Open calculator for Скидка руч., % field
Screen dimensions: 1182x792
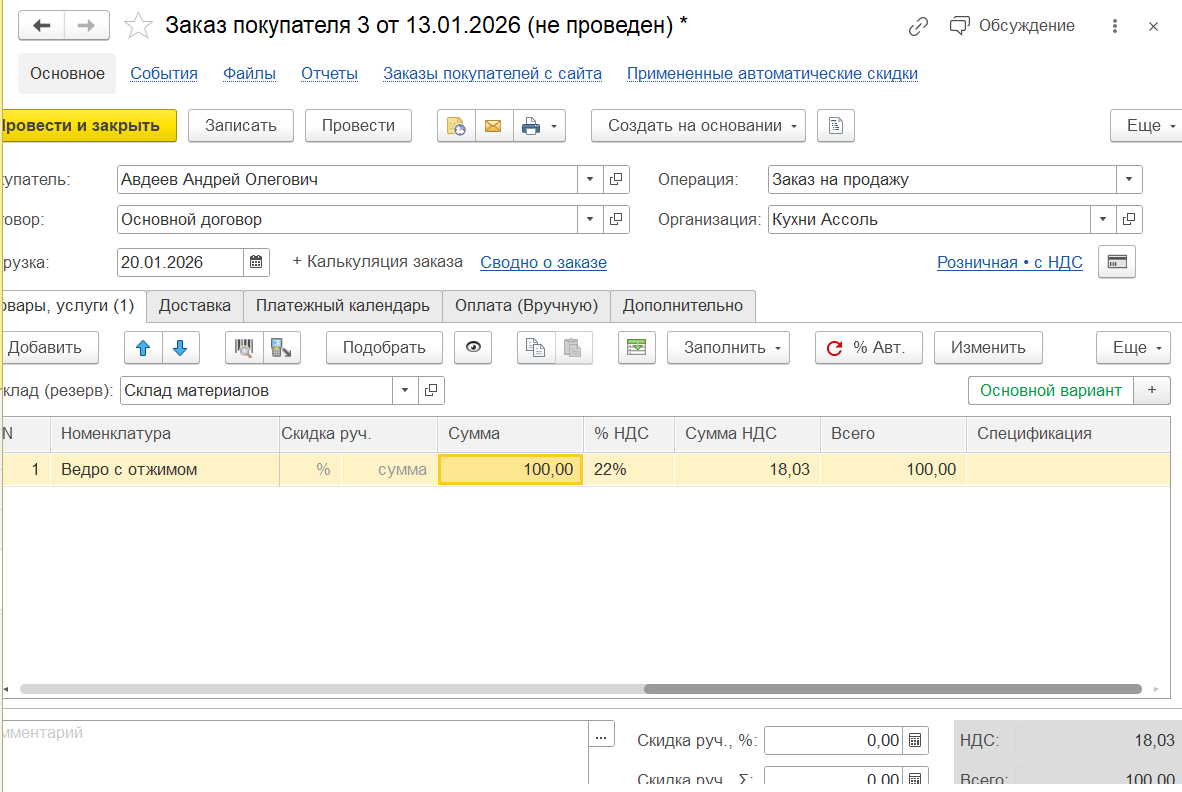click(x=914, y=741)
